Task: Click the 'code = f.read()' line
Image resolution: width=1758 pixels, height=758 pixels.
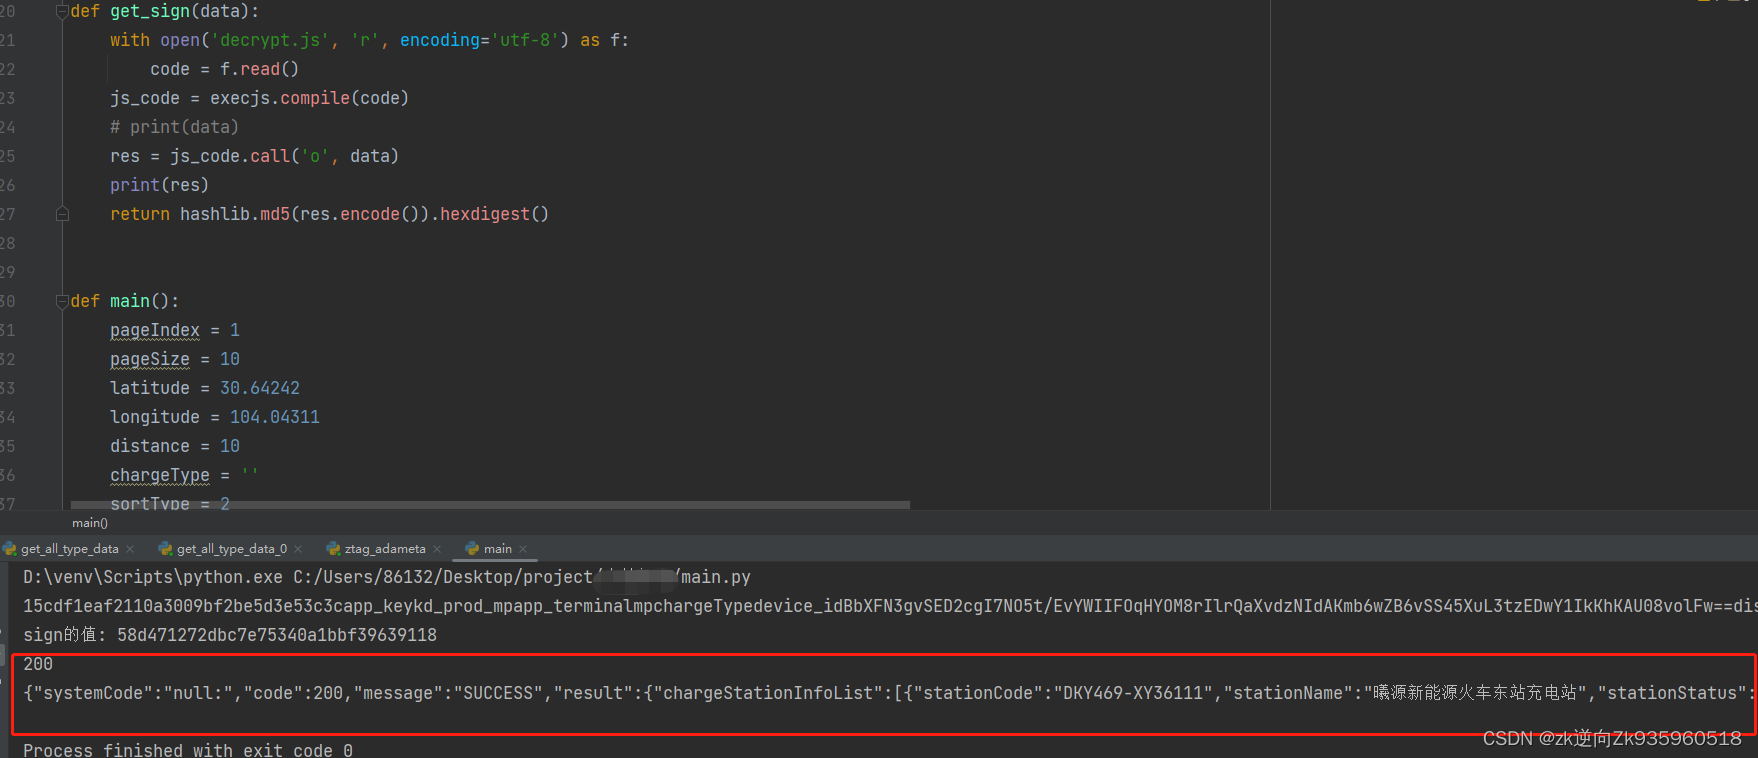Action: 224,69
